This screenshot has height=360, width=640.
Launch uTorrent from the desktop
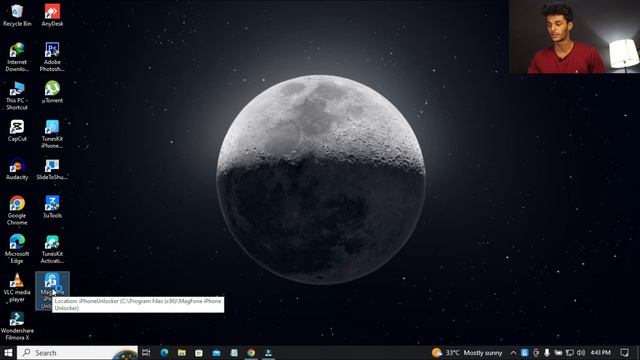[x=52, y=92]
